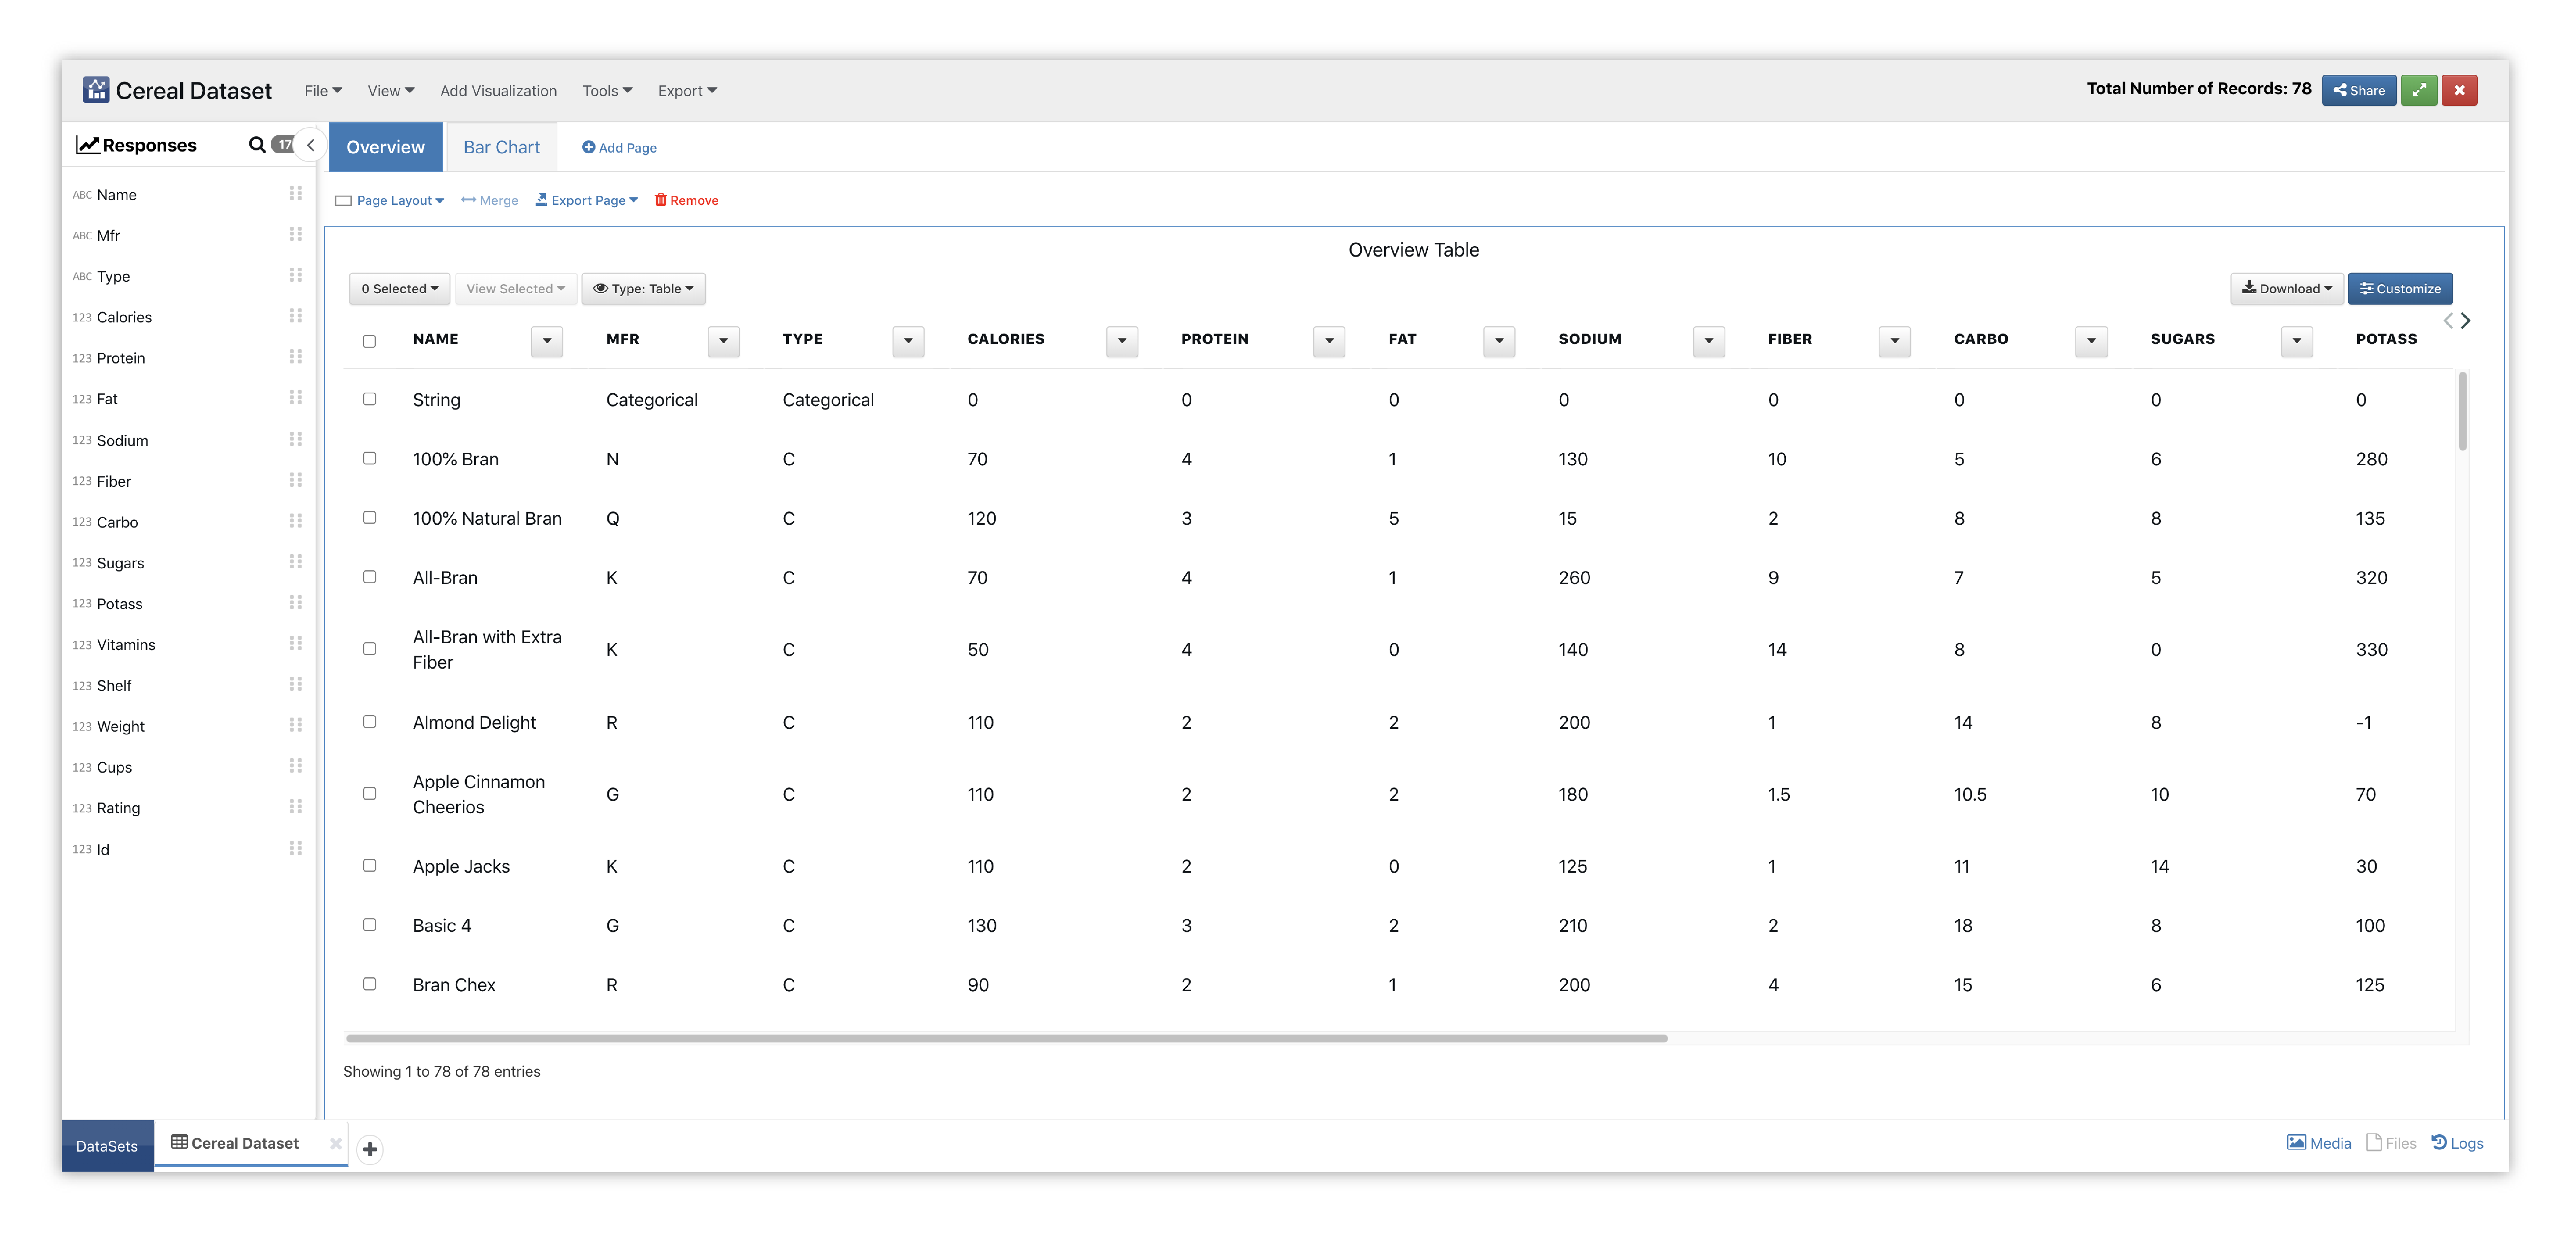Click the red close X button
2576x1239 pixels.
(x=2459, y=90)
